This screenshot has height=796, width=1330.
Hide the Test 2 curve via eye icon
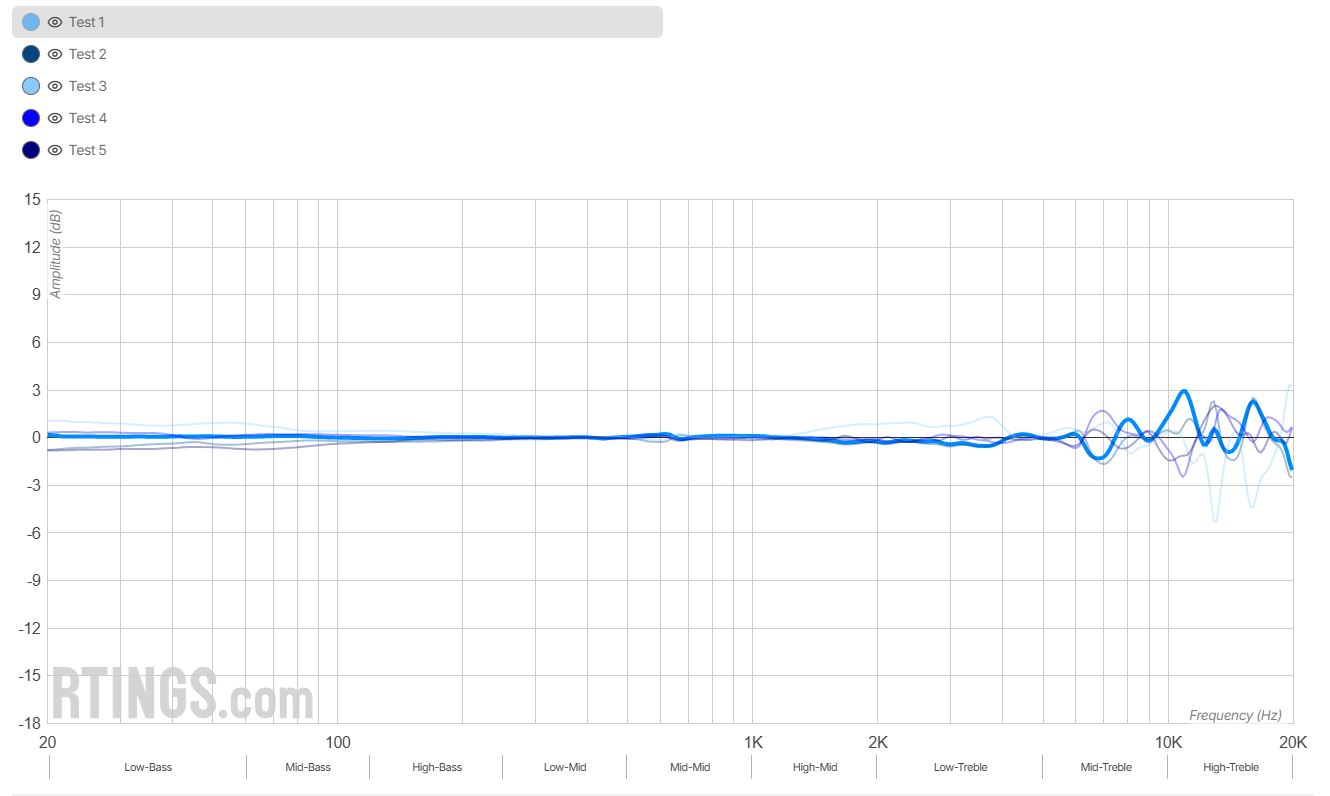[55, 54]
